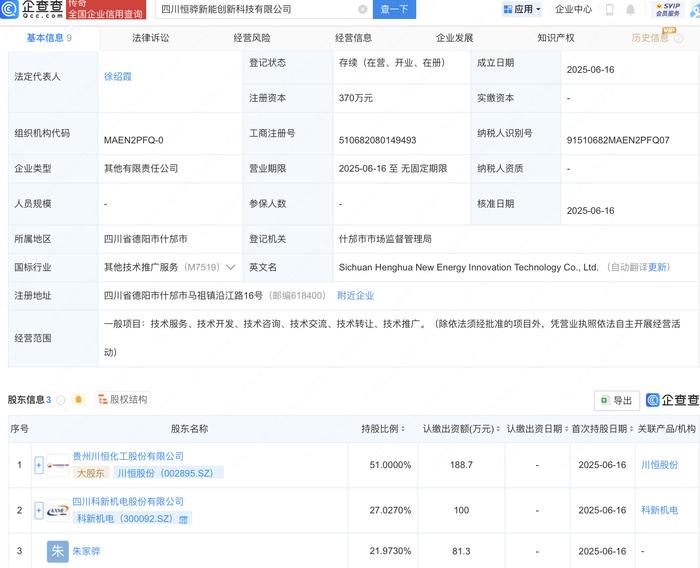700x568 pixels.
Task: Open 贵州川恒化工股份有限公司 shareholder link
Action: tap(128, 456)
